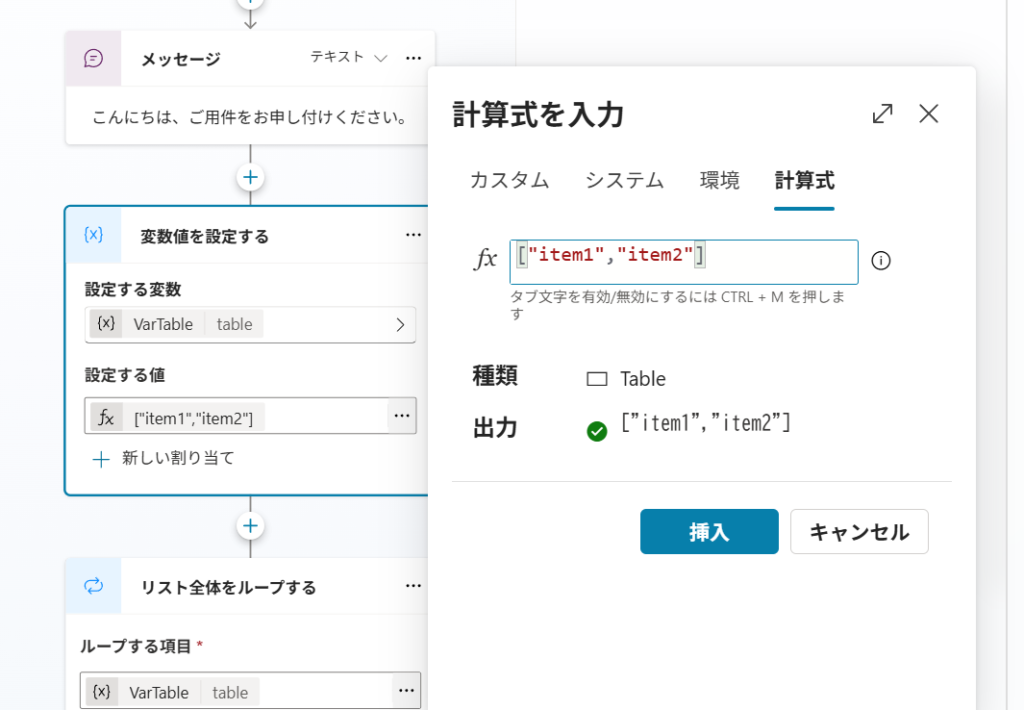
Task: Open more options on the リスト全体をループする node
Action: coord(414,587)
